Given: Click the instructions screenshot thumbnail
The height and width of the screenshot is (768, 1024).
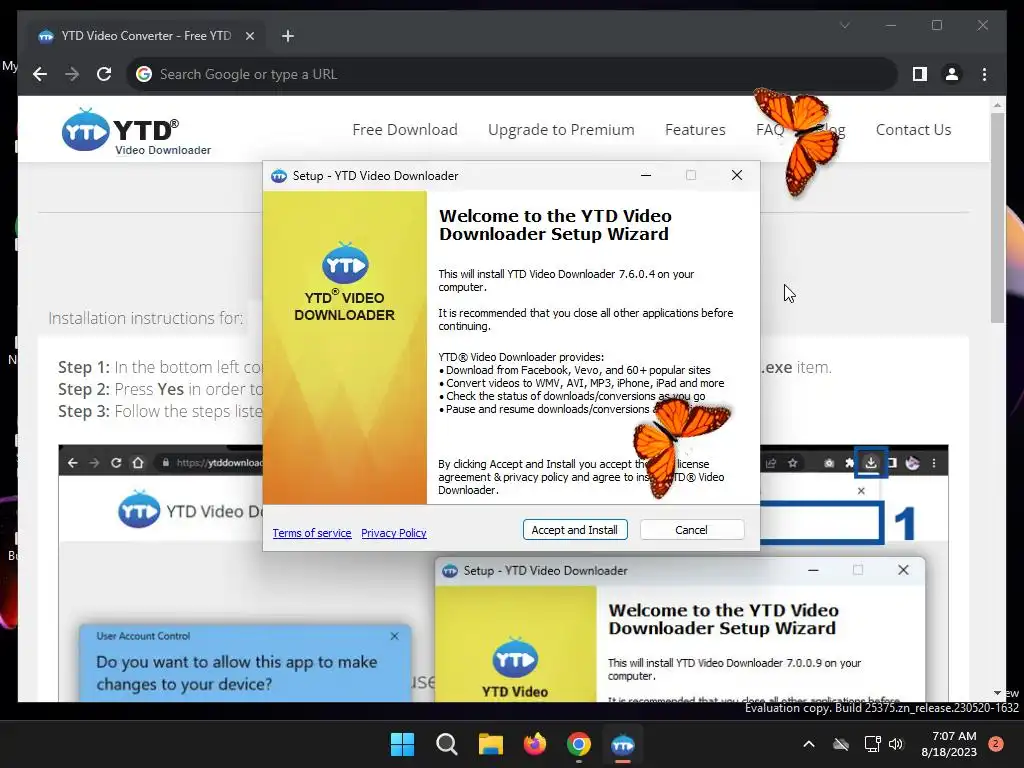Looking at the screenshot, I should click(x=503, y=573).
